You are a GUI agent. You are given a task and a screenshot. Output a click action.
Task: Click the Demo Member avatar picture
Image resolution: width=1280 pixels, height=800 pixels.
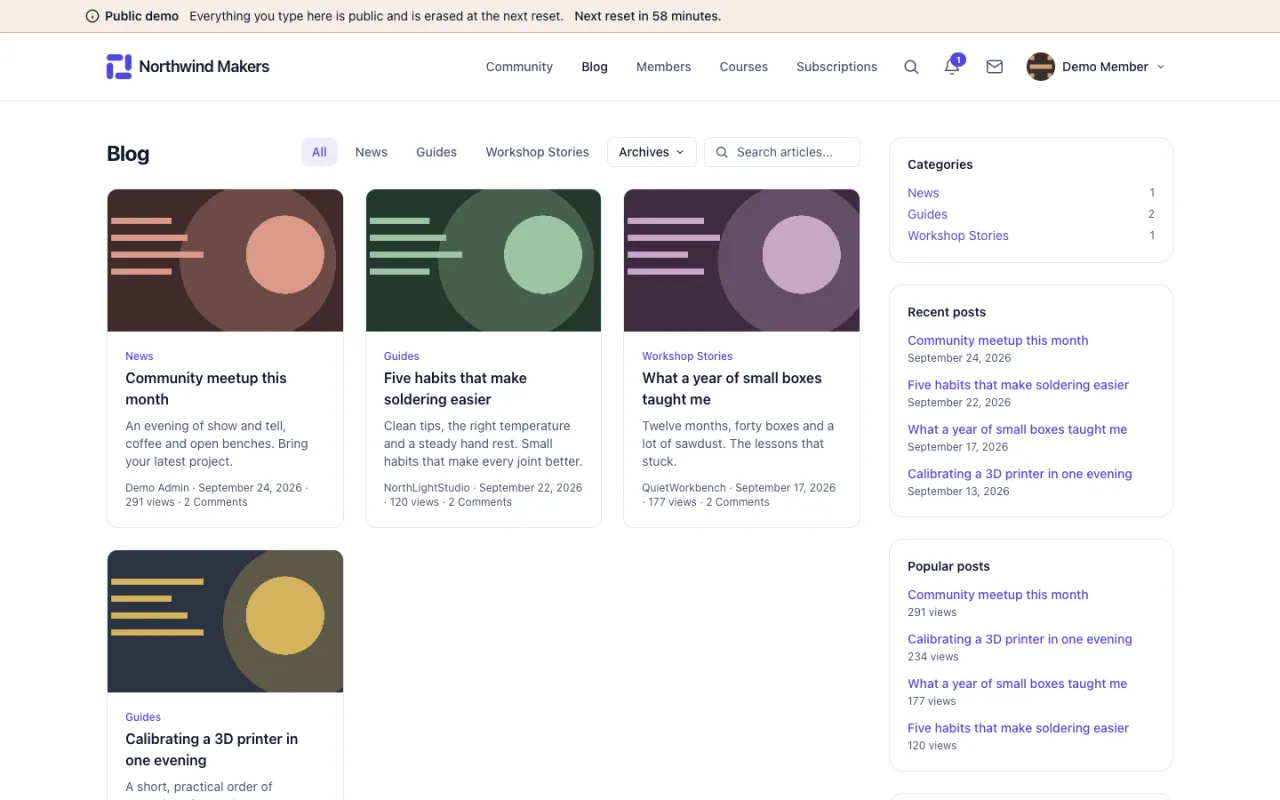tap(1041, 67)
